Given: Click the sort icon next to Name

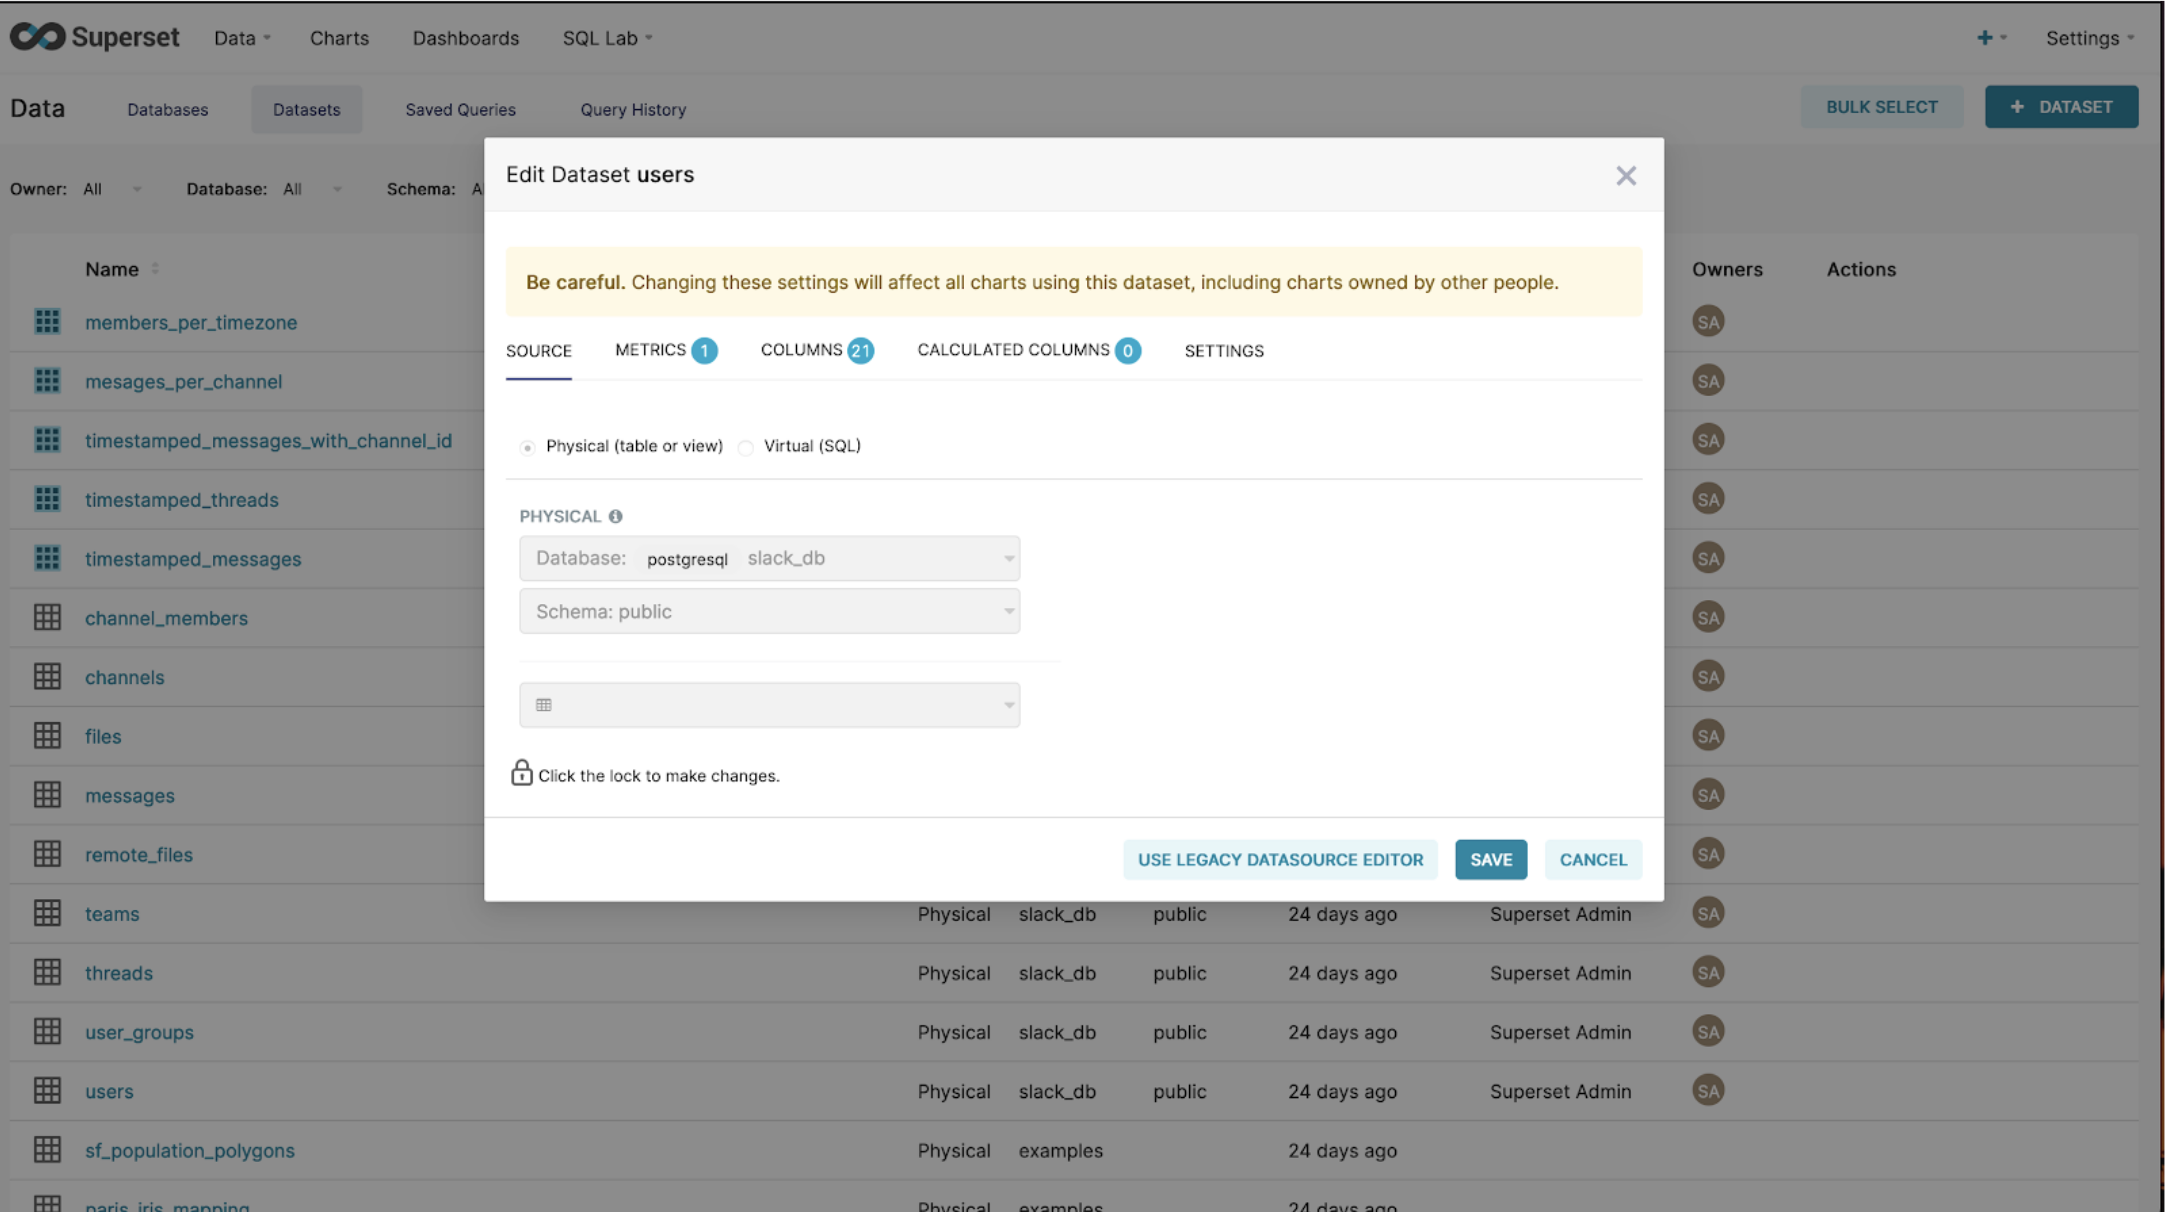Looking at the screenshot, I should point(155,269).
